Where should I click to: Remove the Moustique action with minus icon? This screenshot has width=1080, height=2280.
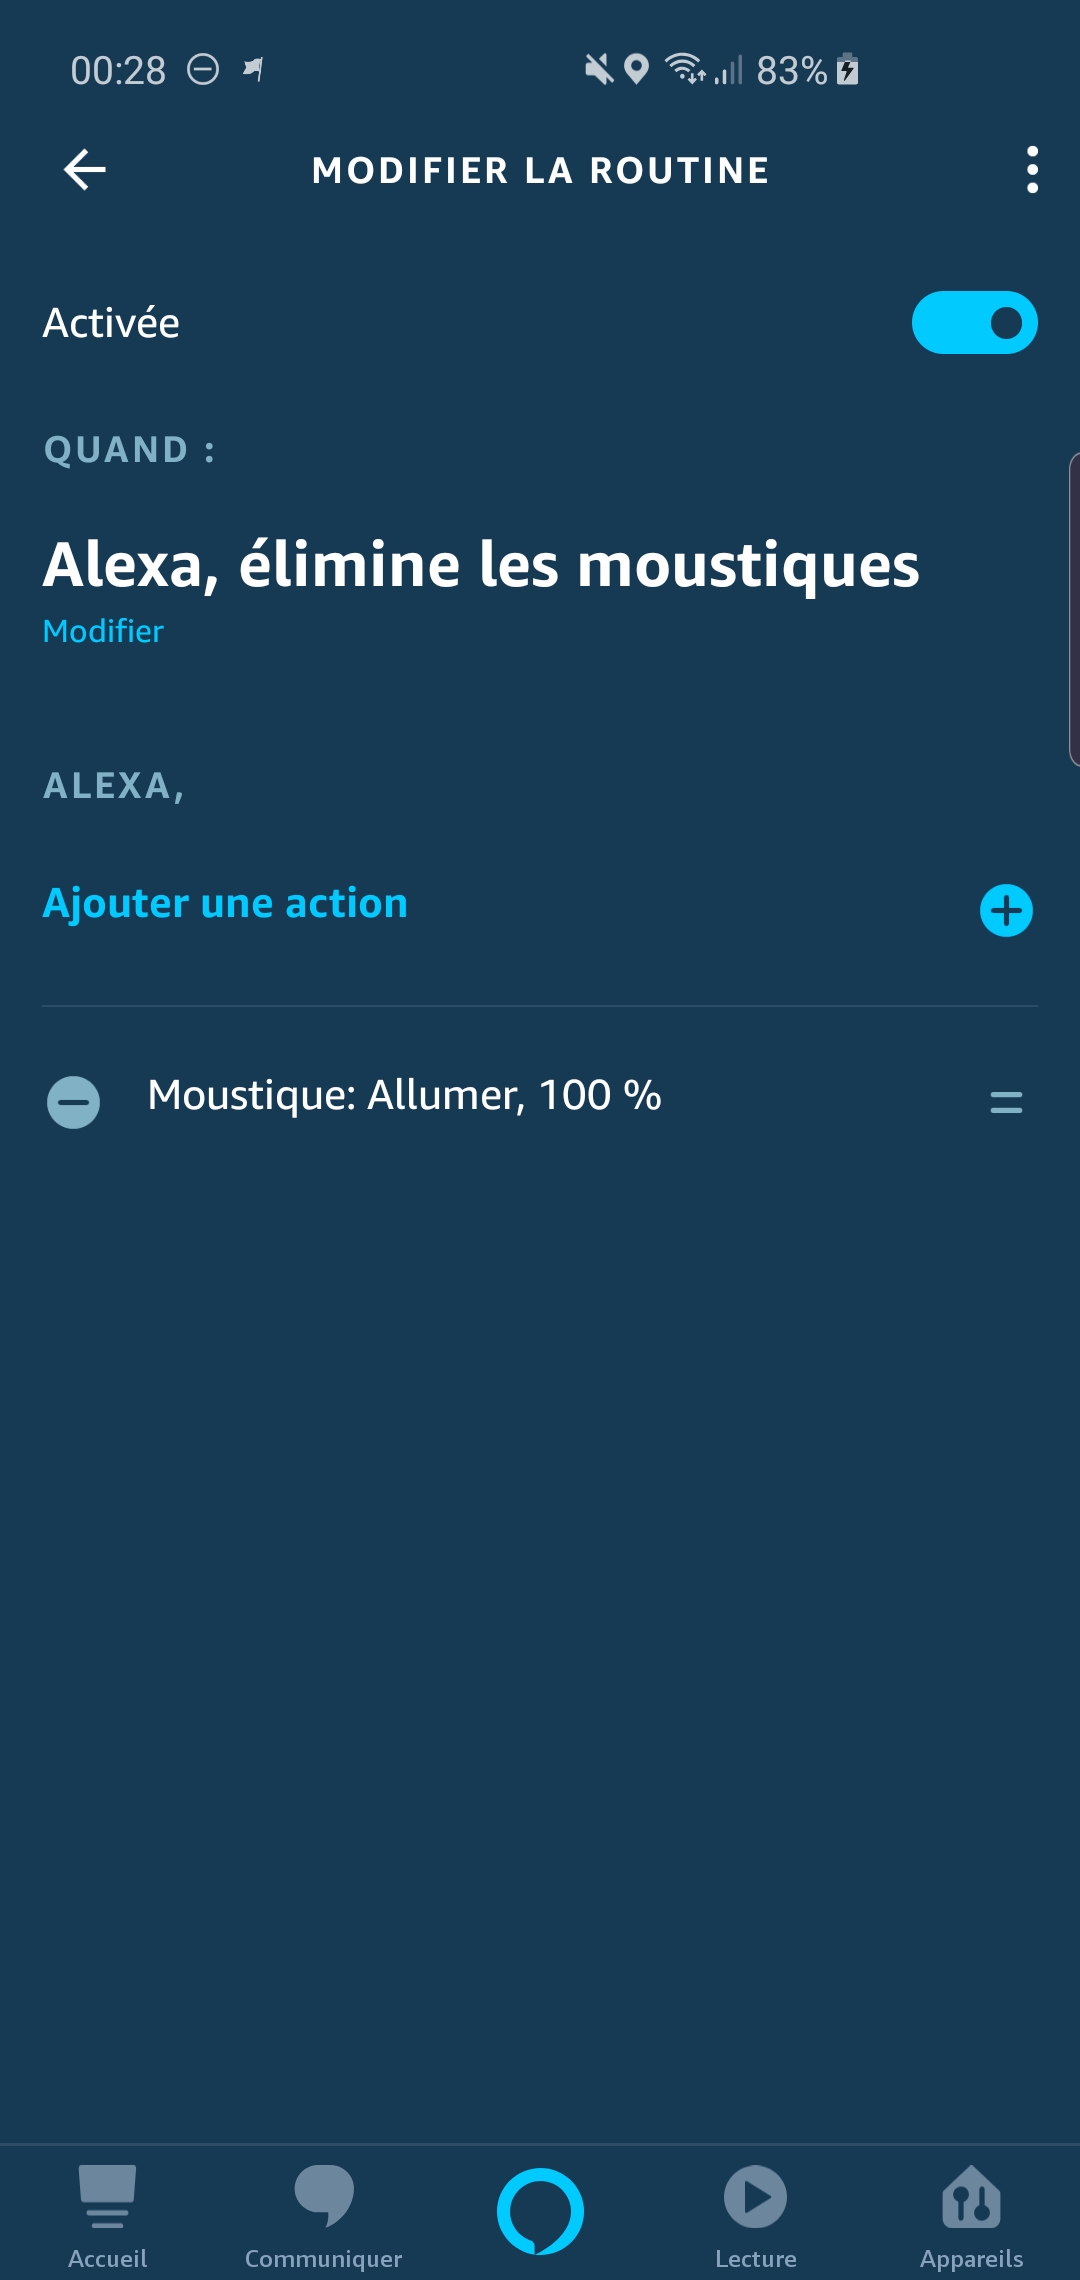click(74, 1102)
